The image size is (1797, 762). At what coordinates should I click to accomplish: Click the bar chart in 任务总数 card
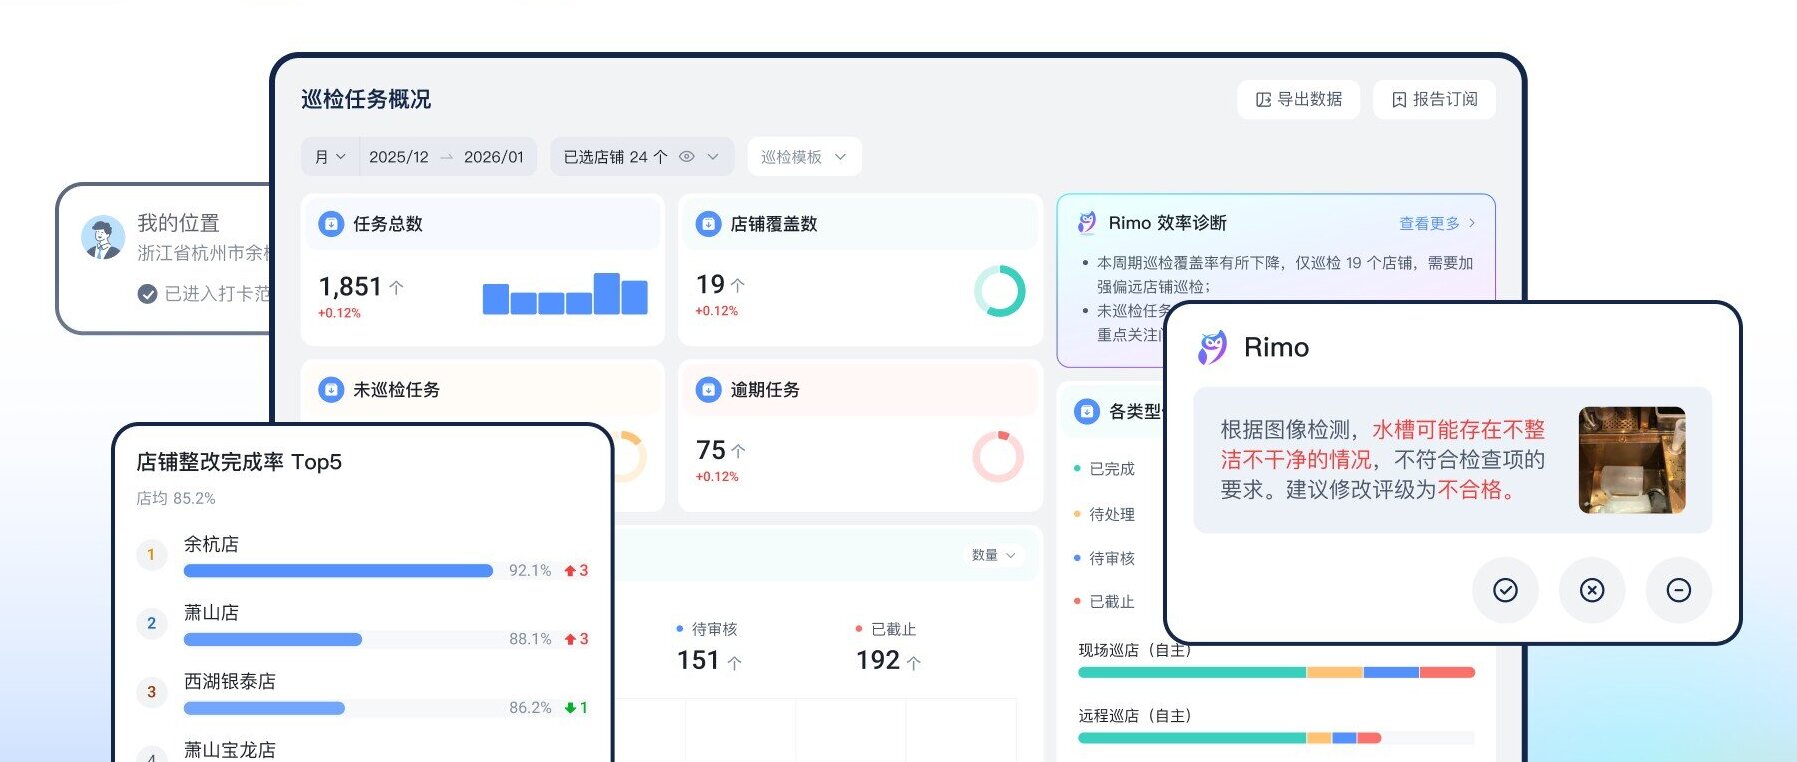click(x=565, y=294)
